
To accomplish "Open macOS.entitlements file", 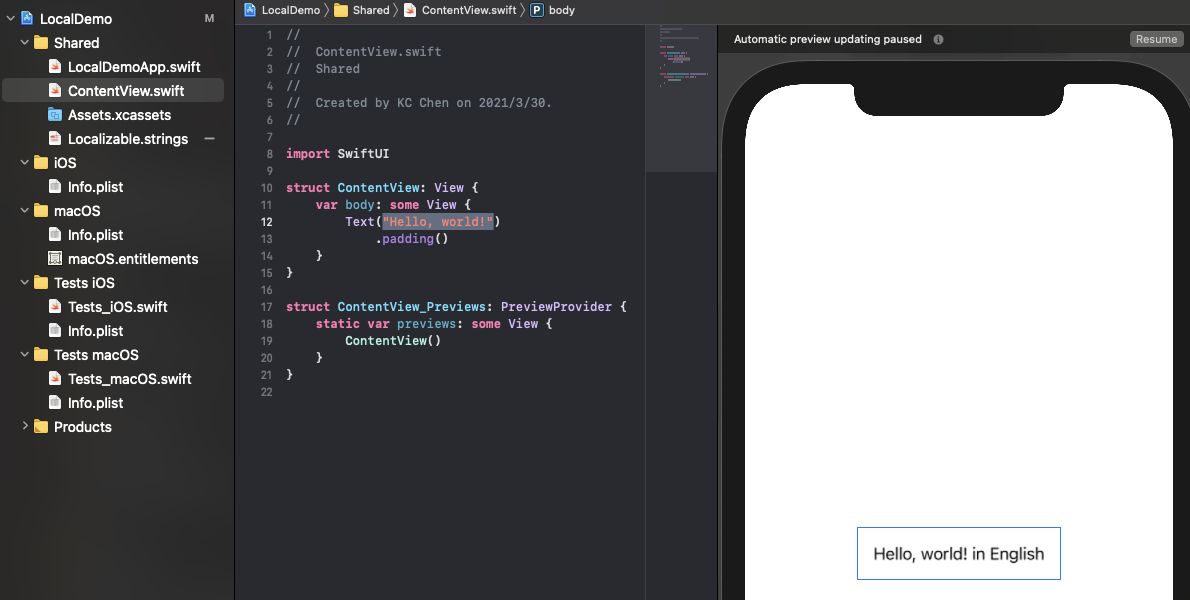I will [133, 259].
